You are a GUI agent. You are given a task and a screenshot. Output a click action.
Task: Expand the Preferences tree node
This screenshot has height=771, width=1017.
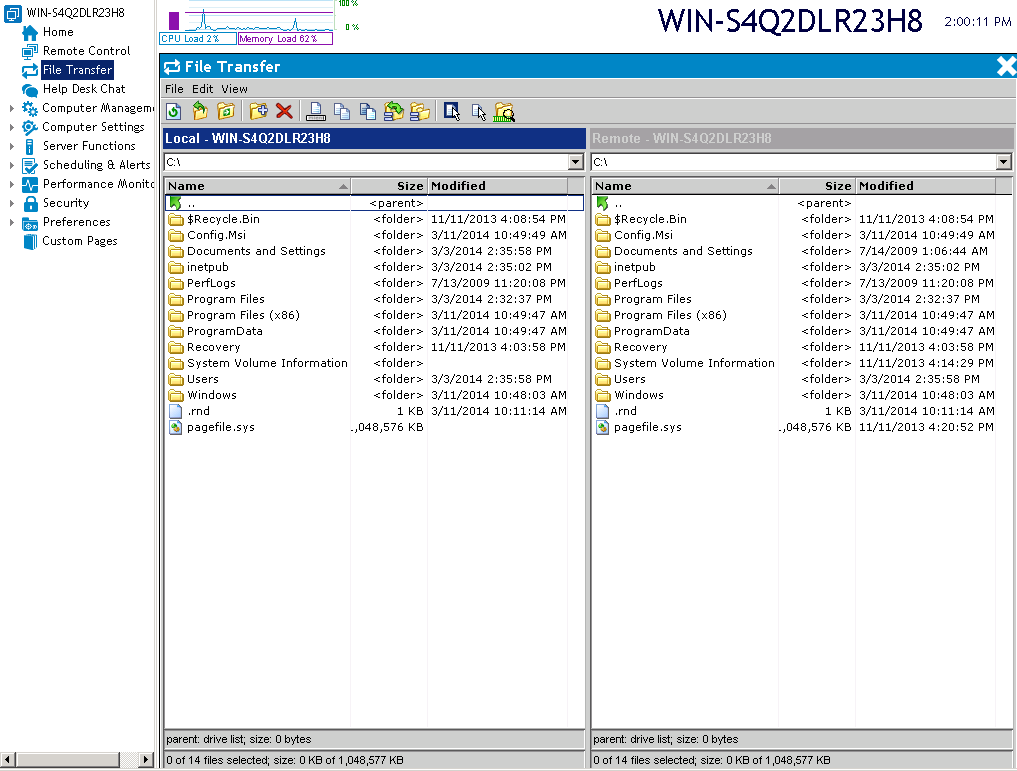12,222
